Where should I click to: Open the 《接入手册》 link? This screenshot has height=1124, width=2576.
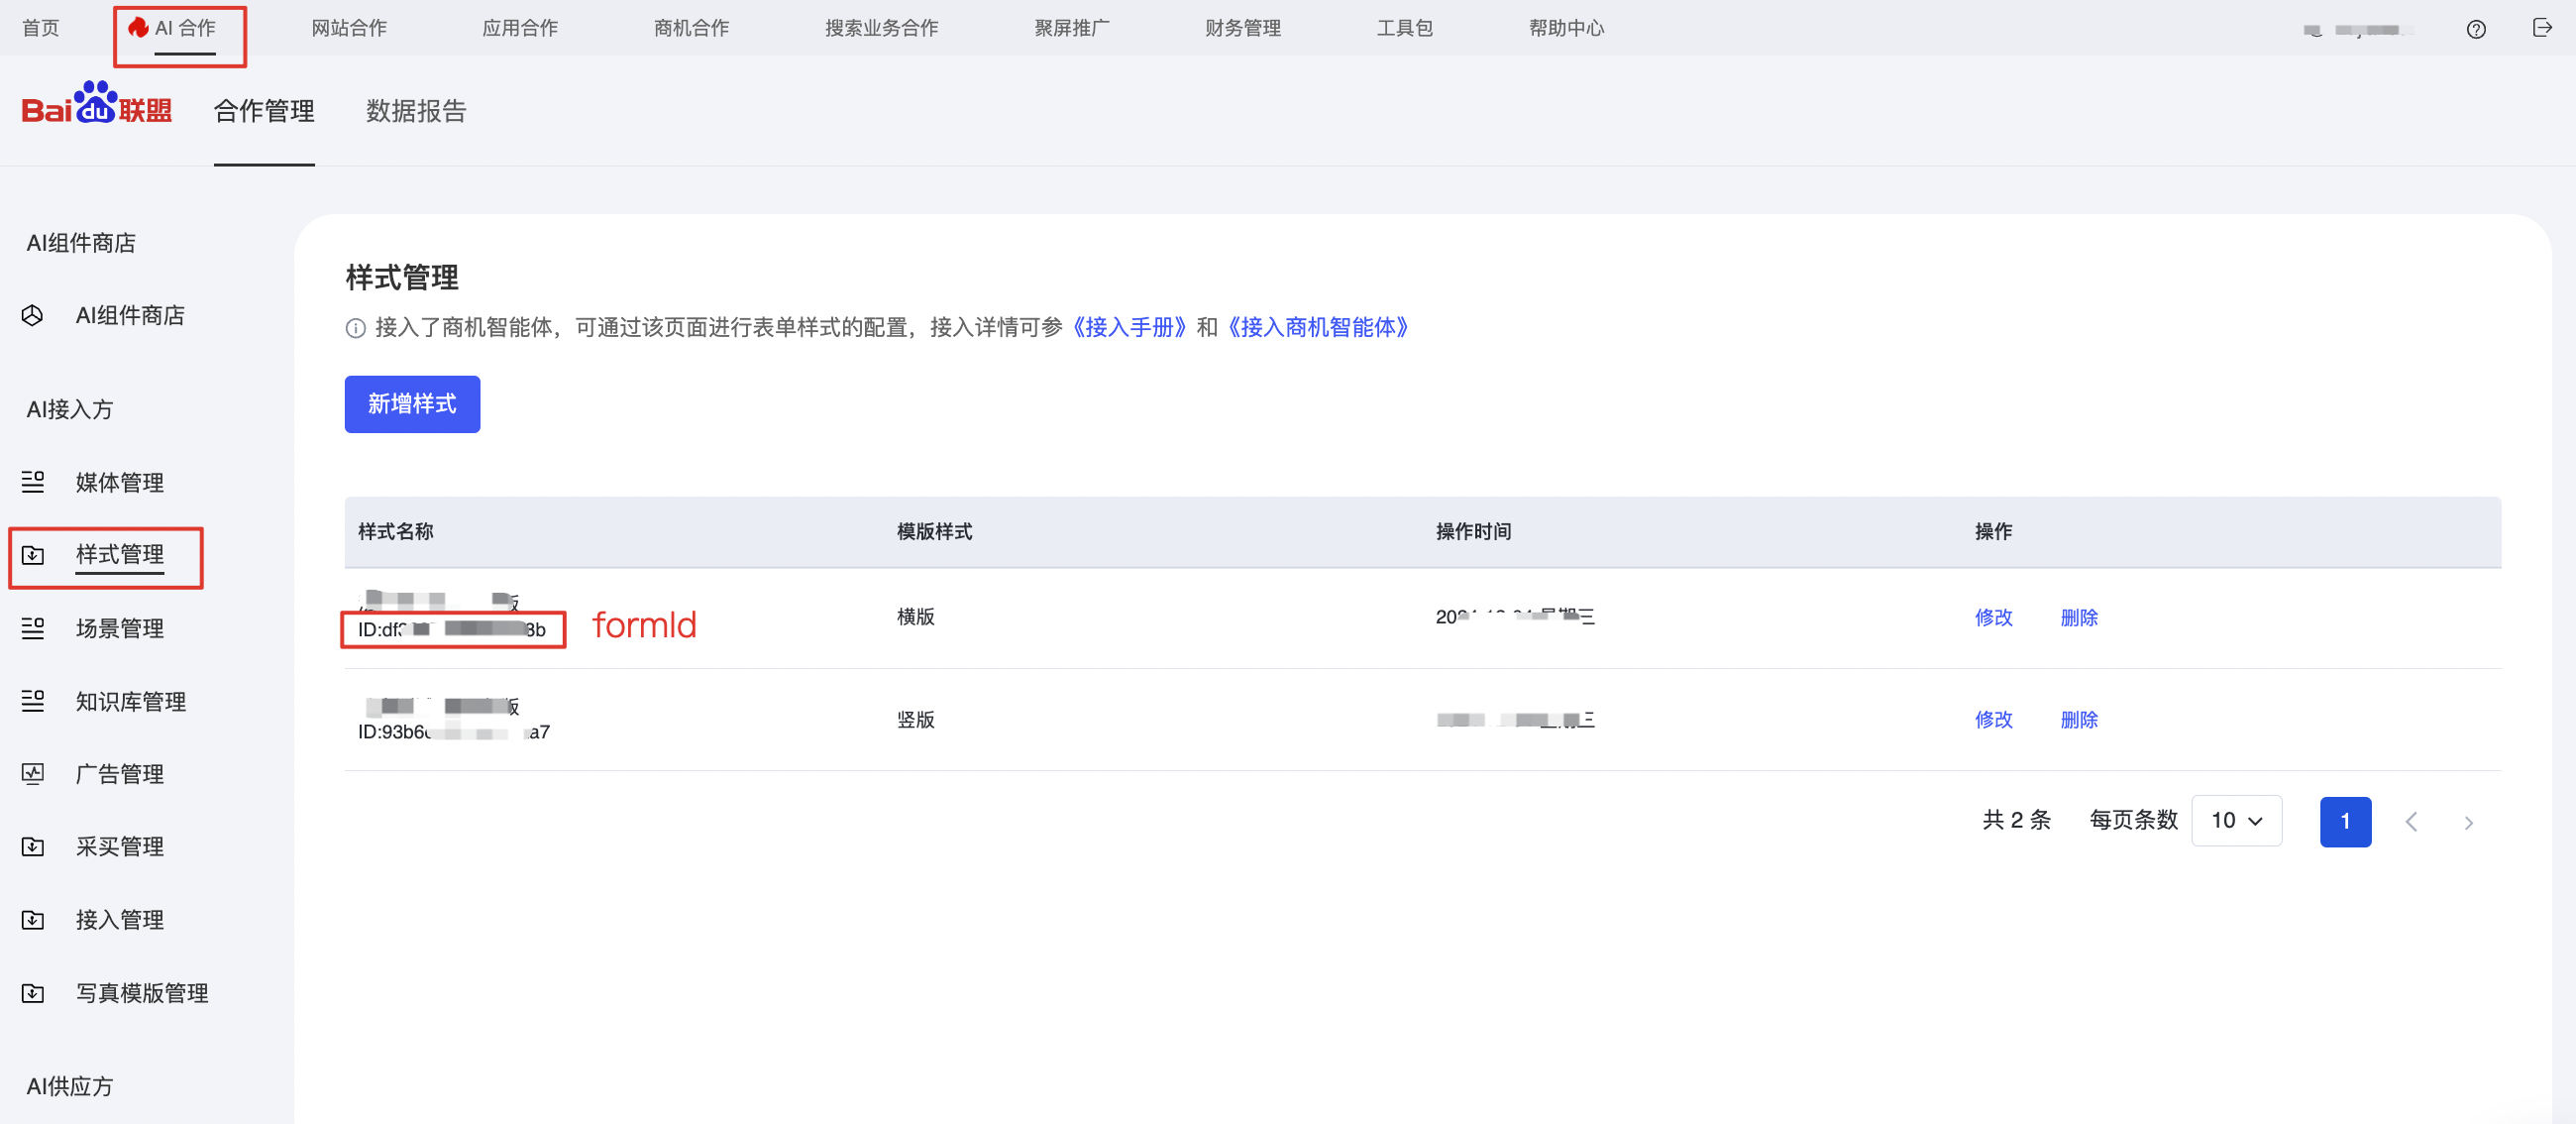[x=1129, y=327]
